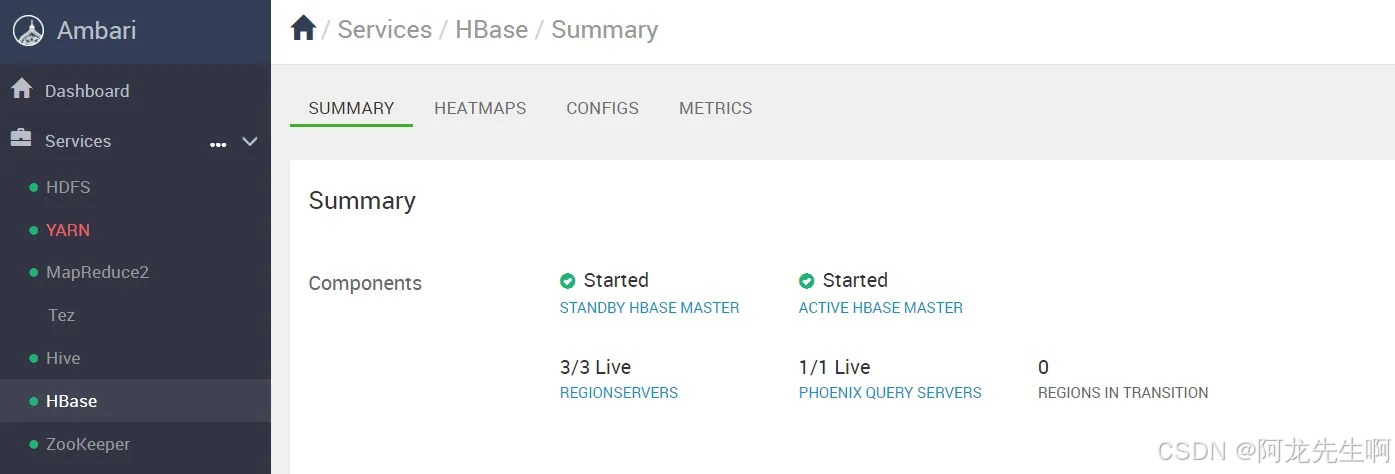Select YARN service in sidebar

[x=68, y=230]
